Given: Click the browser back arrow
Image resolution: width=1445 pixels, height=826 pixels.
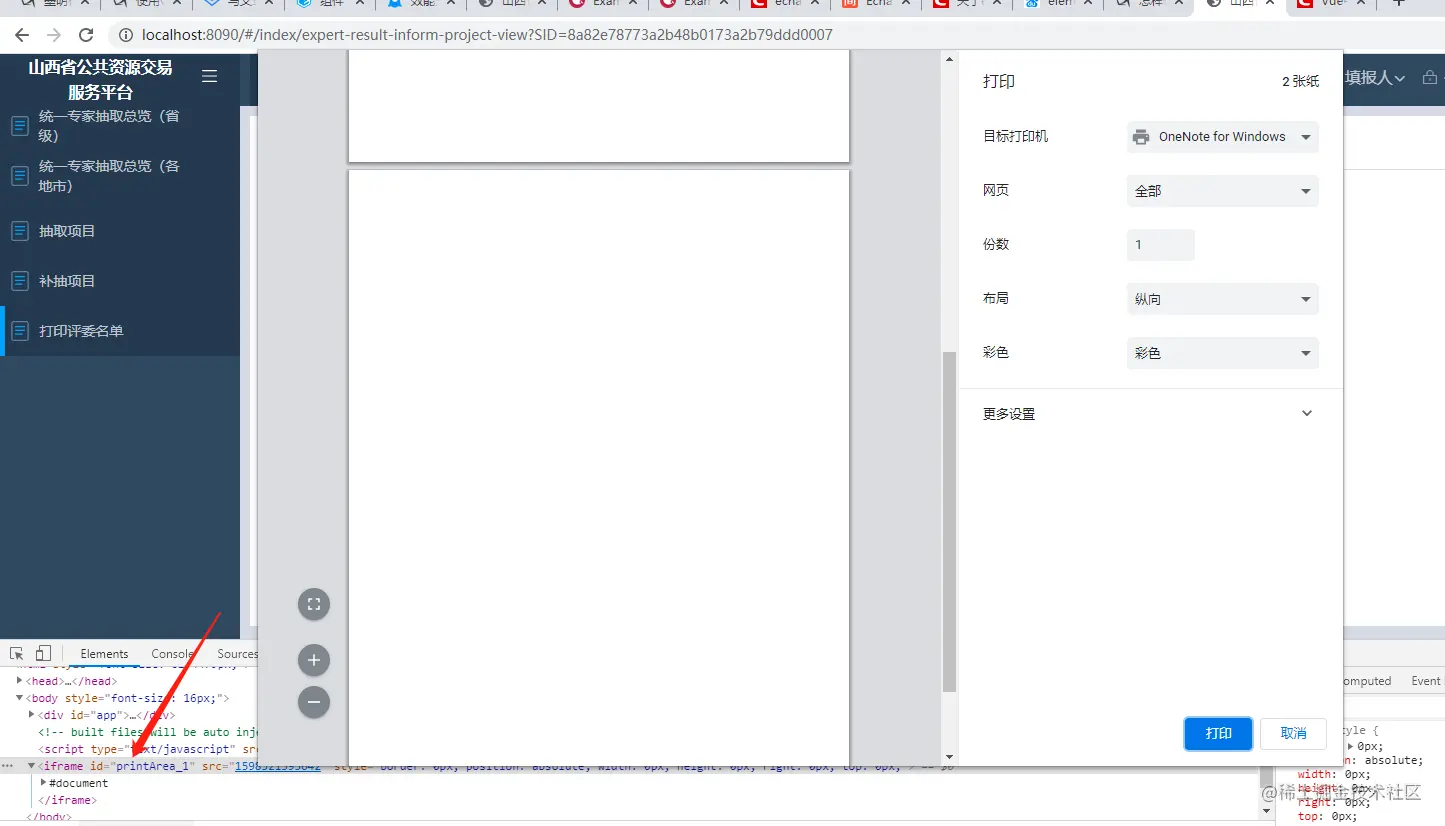Looking at the screenshot, I should coord(22,35).
